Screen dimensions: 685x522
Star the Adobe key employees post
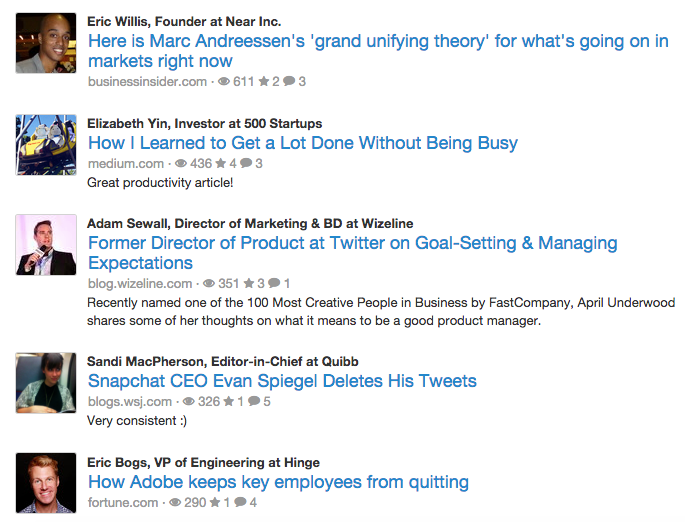[214, 503]
